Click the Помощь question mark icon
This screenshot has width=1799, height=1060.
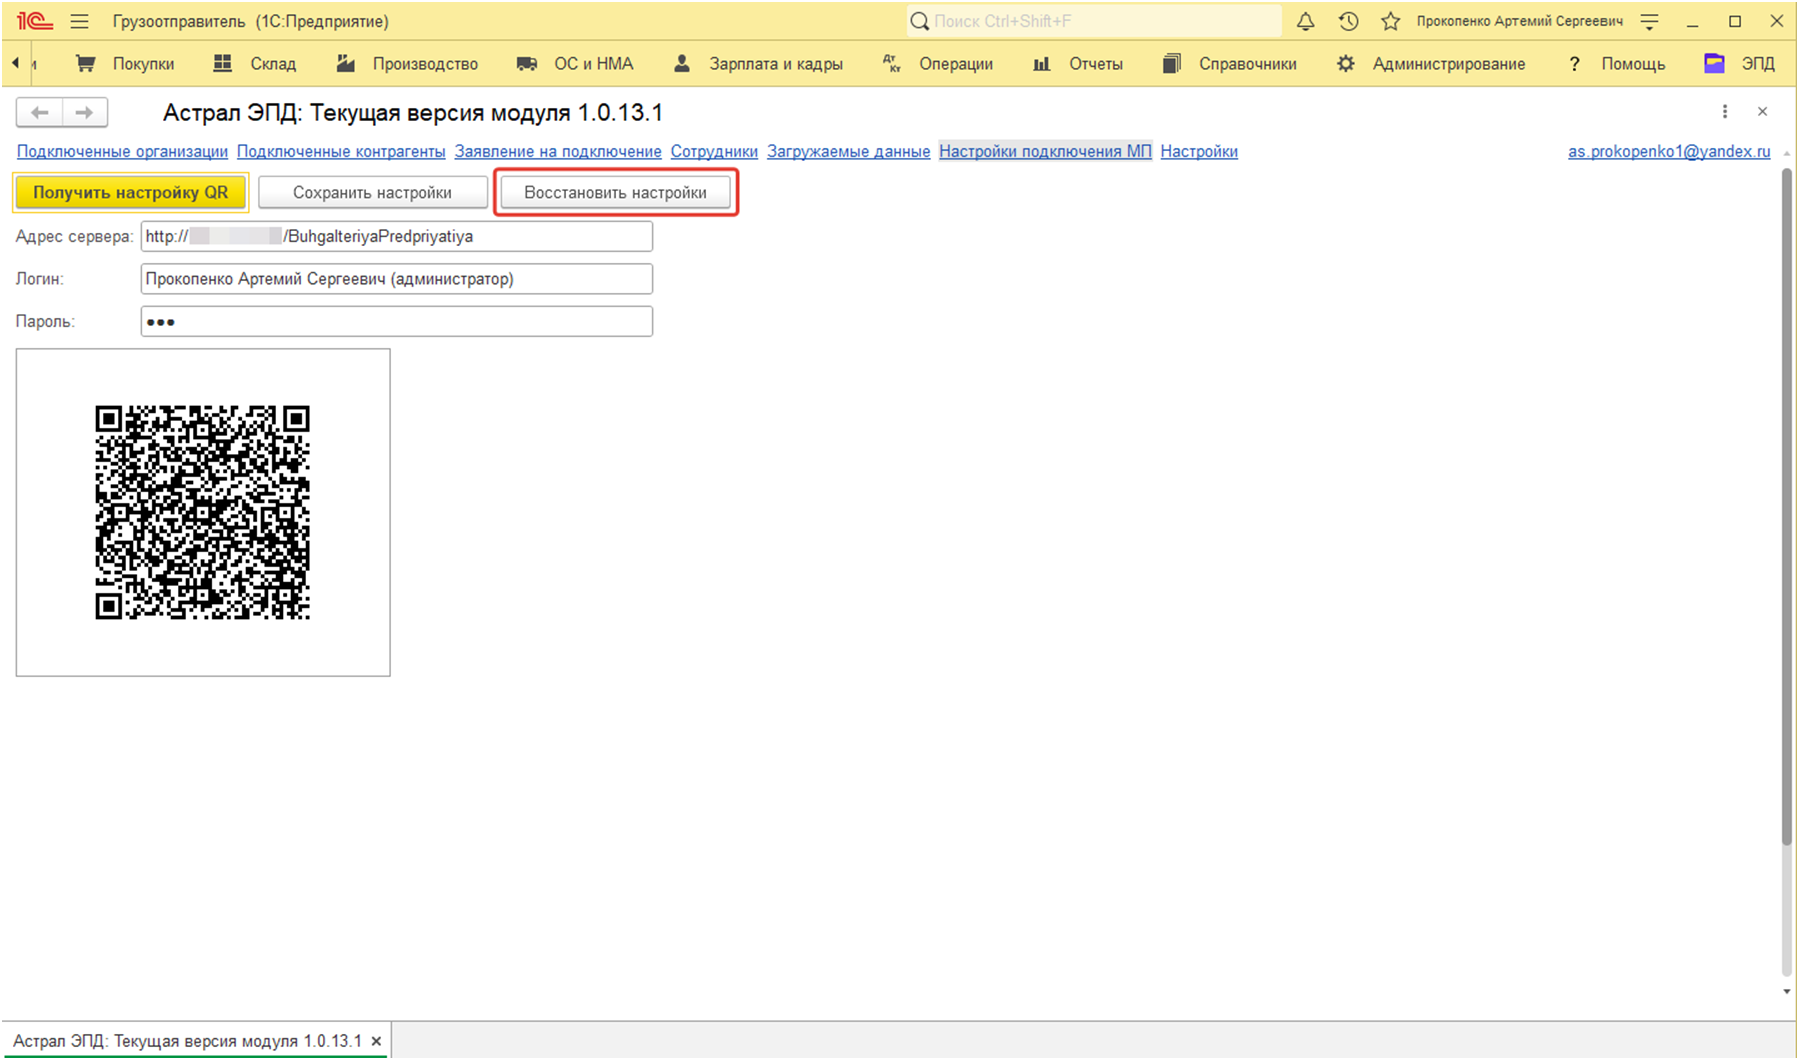tap(1575, 63)
